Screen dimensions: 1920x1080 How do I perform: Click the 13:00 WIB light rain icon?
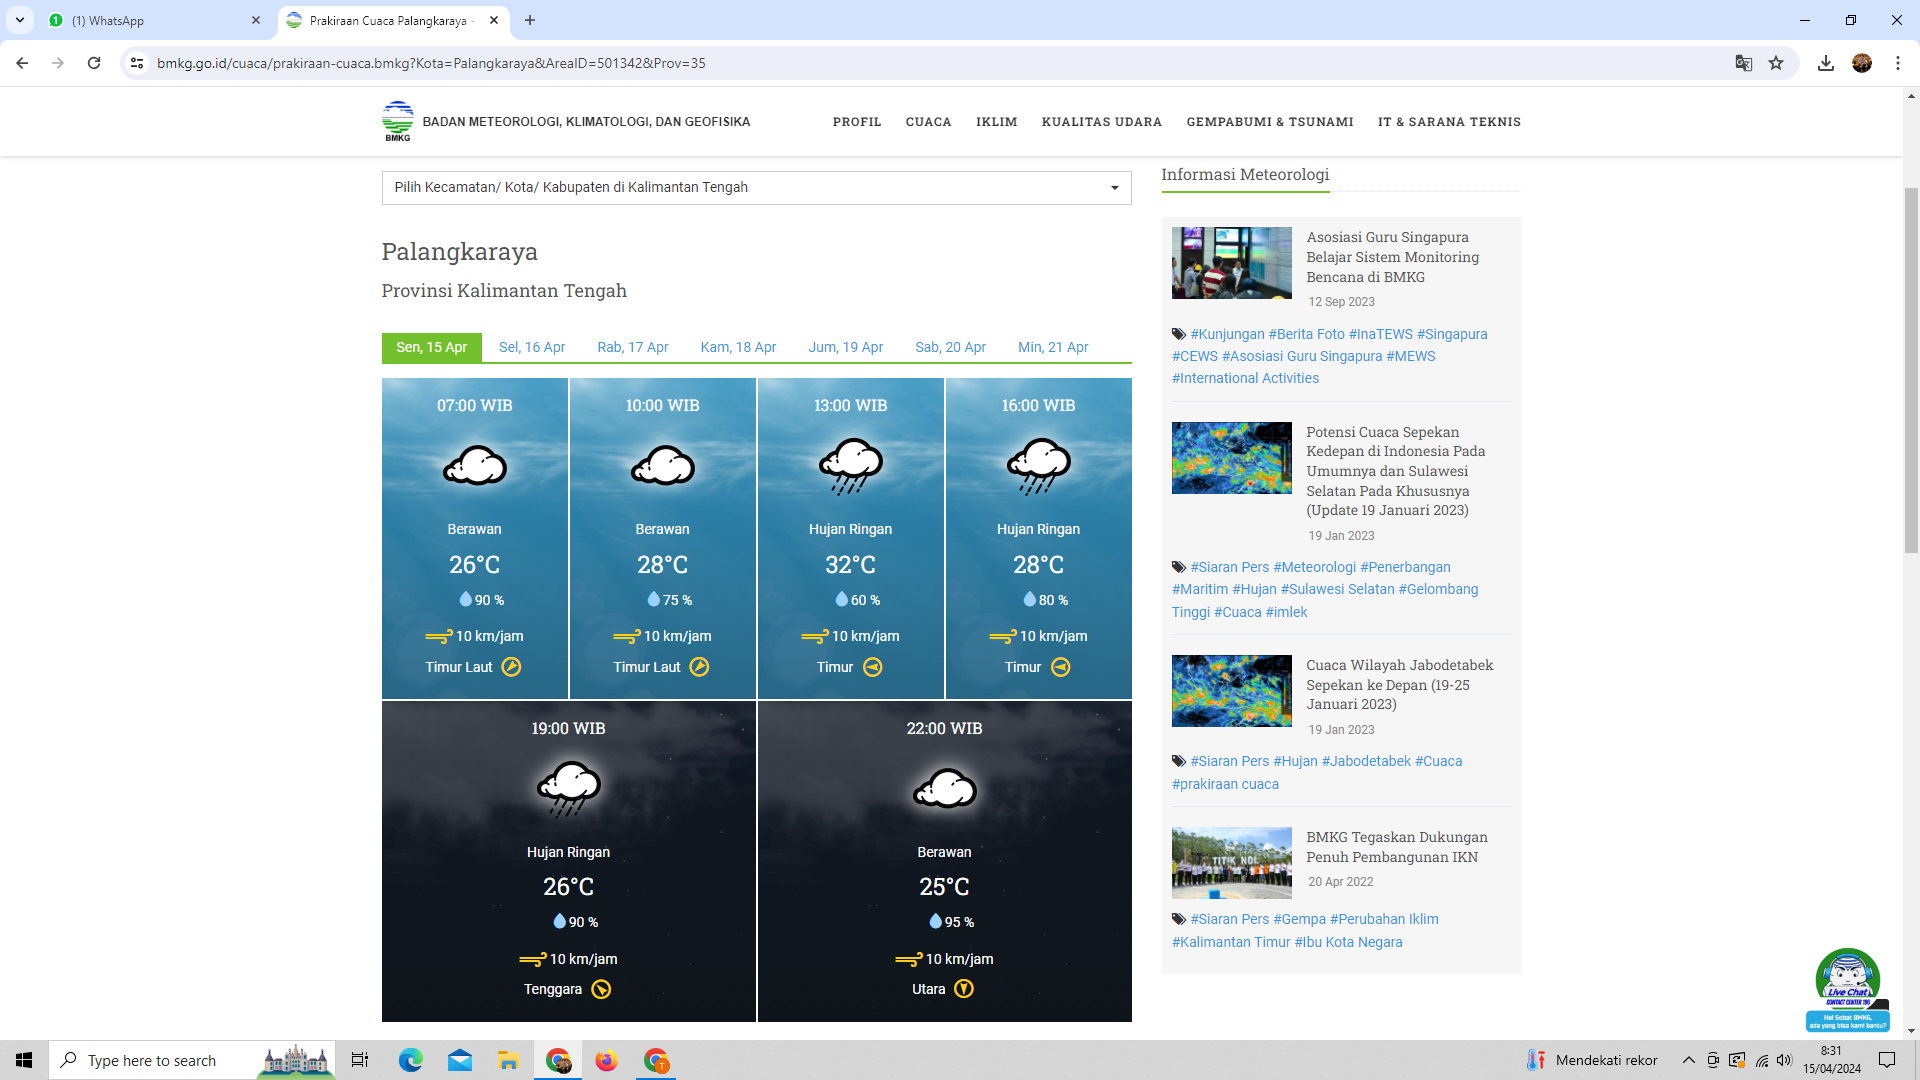(x=851, y=466)
